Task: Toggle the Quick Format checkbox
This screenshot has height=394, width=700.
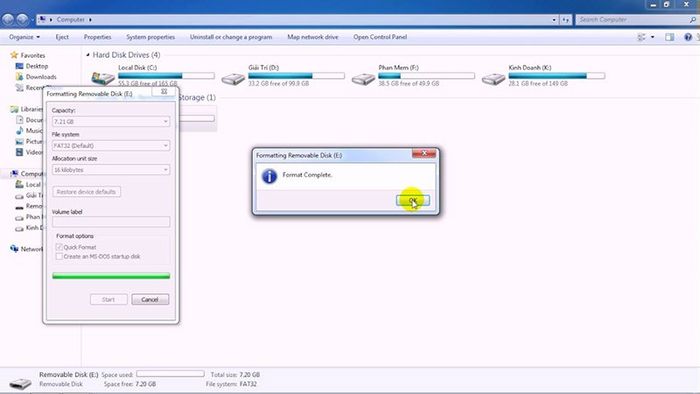Action: [59, 247]
